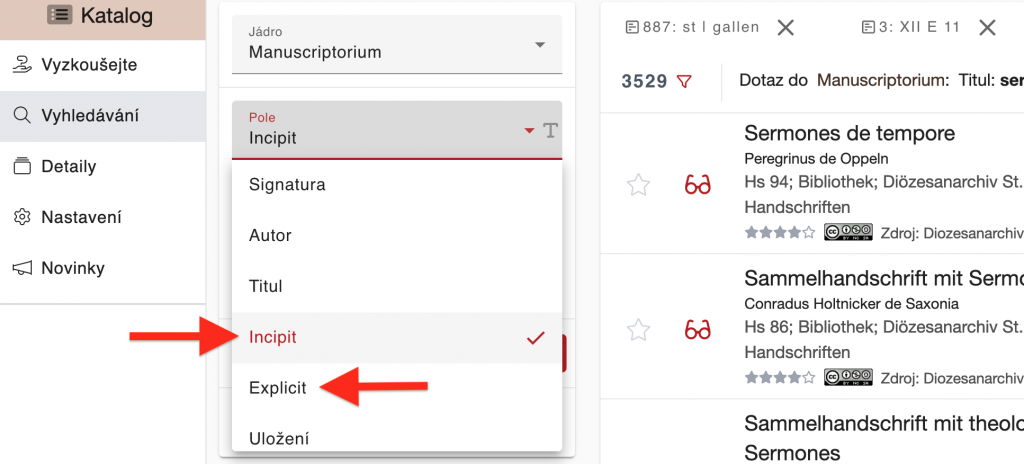This screenshot has width=1024, height=464.
Task: Expand the Jádro Manuscriptorium dropdown
Action: point(540,45)
